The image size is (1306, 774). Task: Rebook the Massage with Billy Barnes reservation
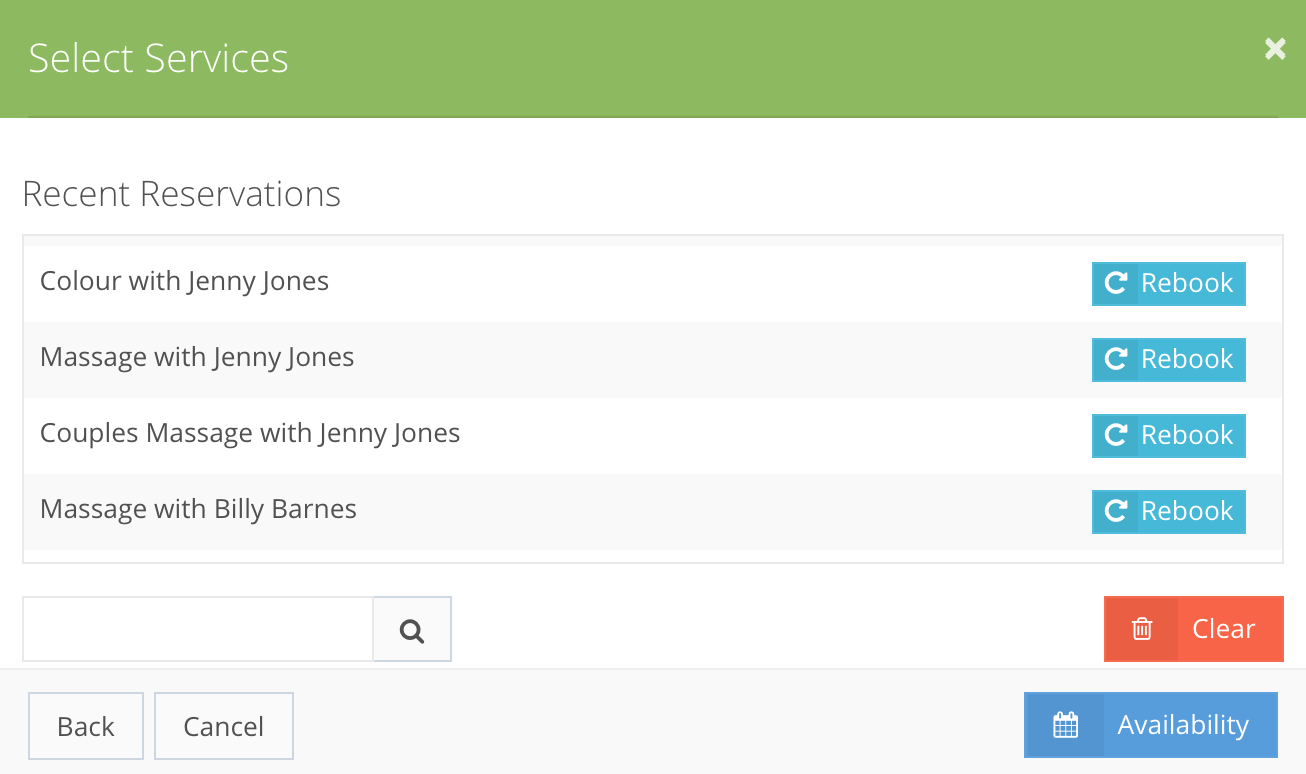click(x=1168, y=511)
